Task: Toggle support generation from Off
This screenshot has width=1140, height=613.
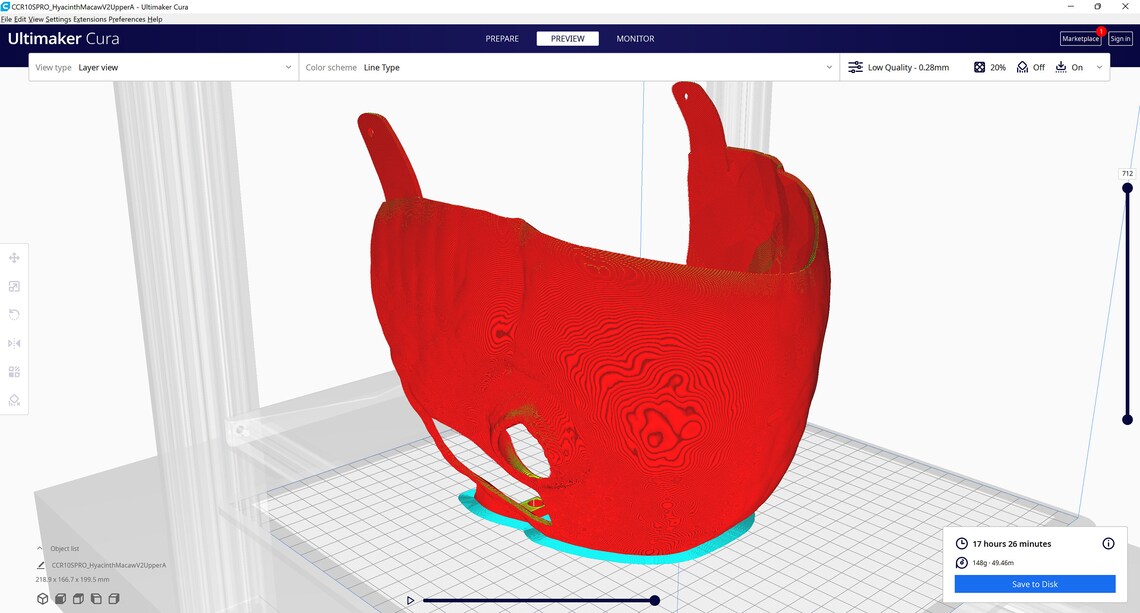Action: (x=1030, y=66)
